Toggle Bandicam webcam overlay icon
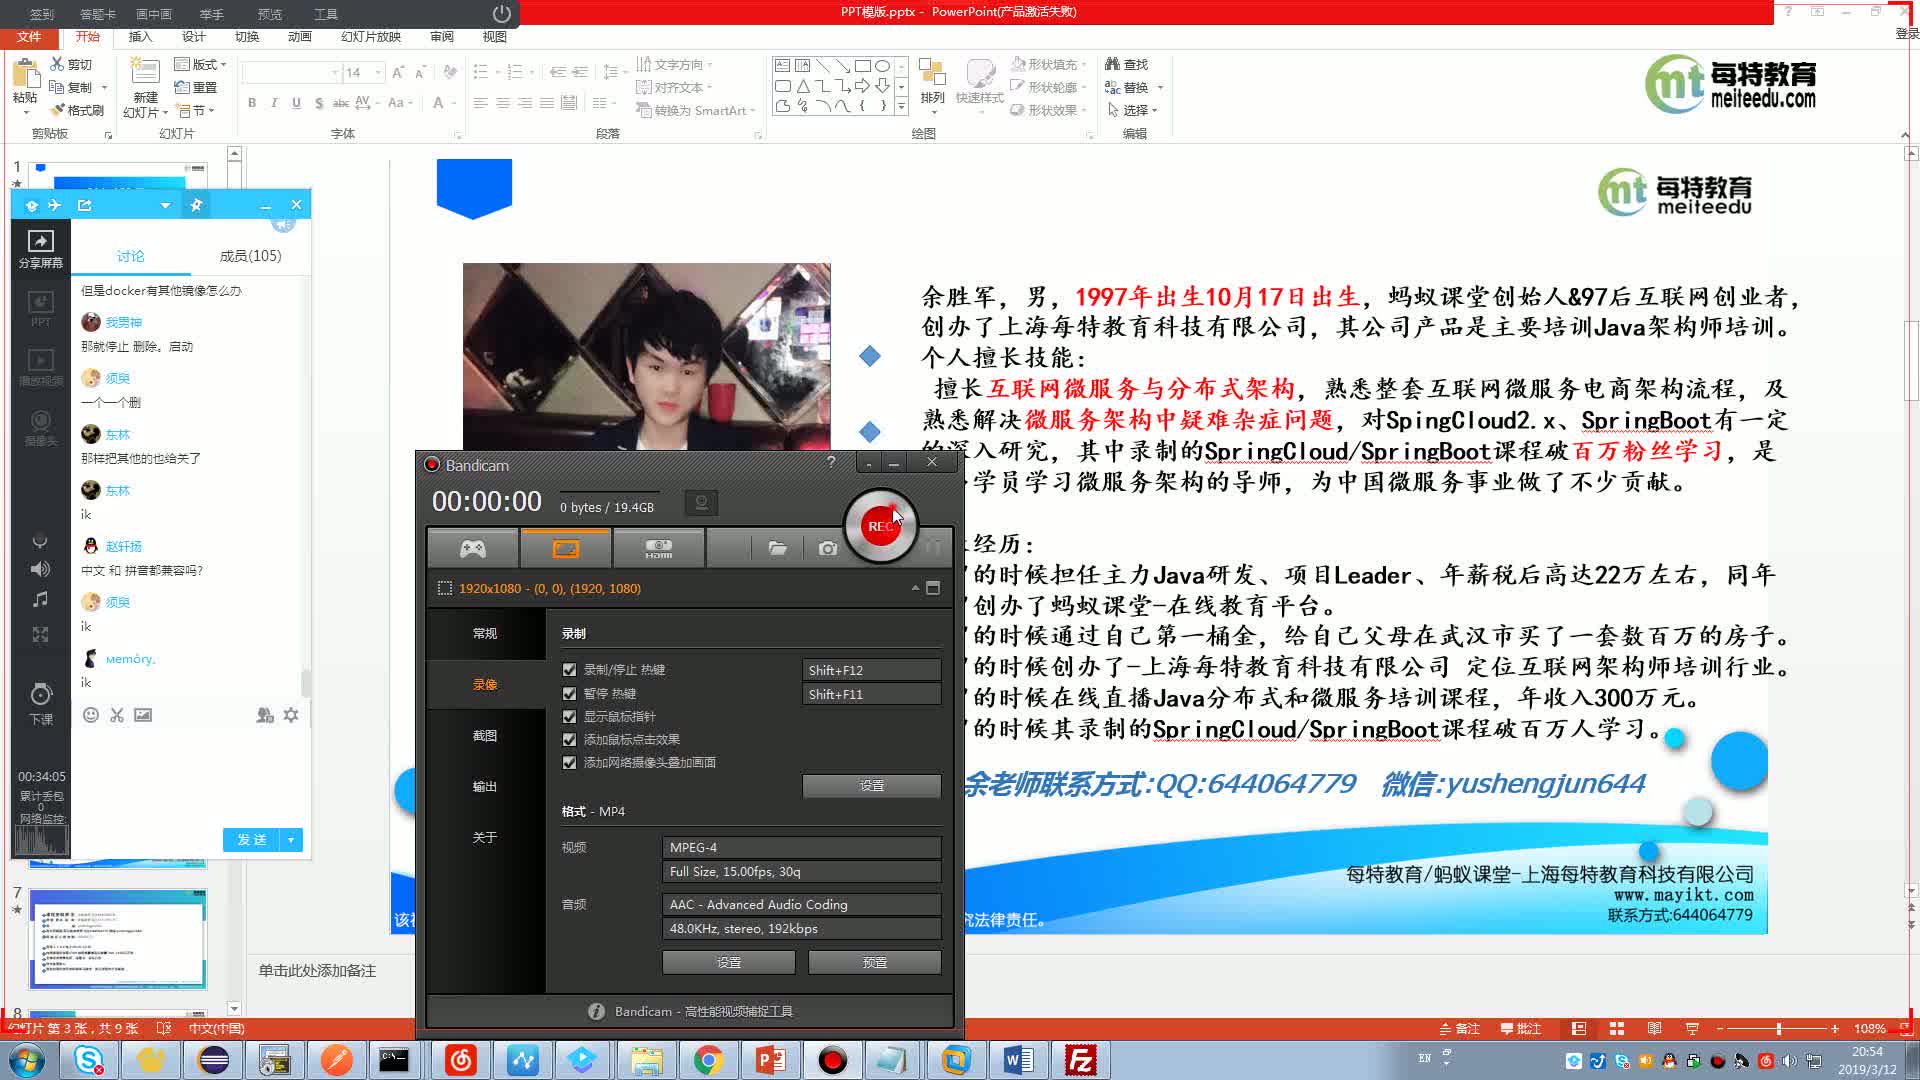This screenshot has width=1920, height=1080. 702,503
